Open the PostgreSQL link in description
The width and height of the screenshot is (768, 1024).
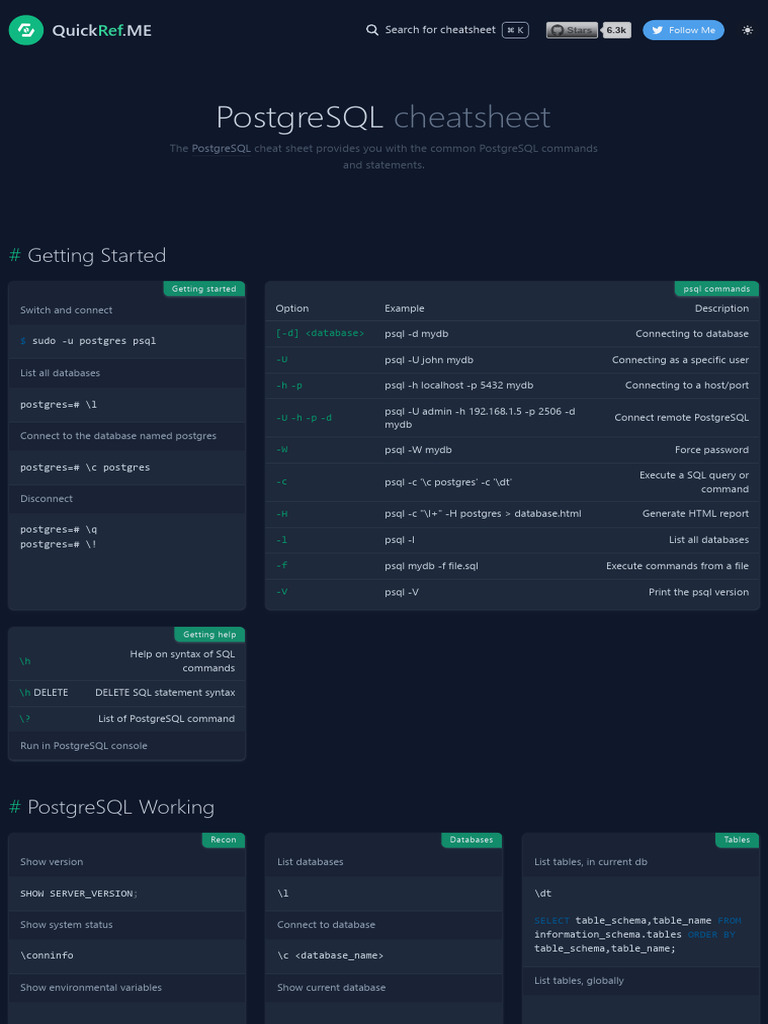point(221,148)
